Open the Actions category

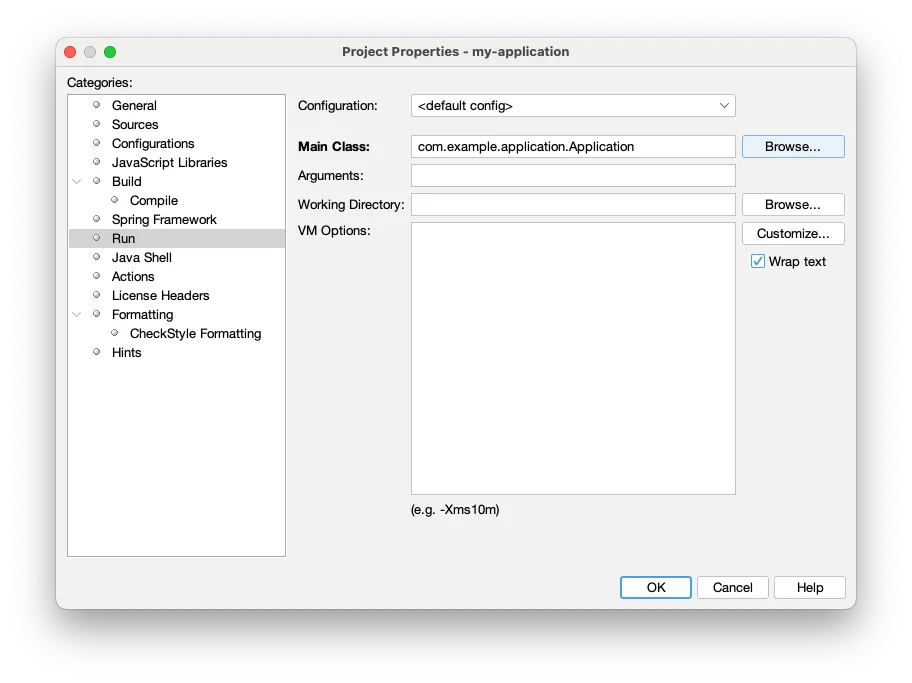(x=133, y=276)
